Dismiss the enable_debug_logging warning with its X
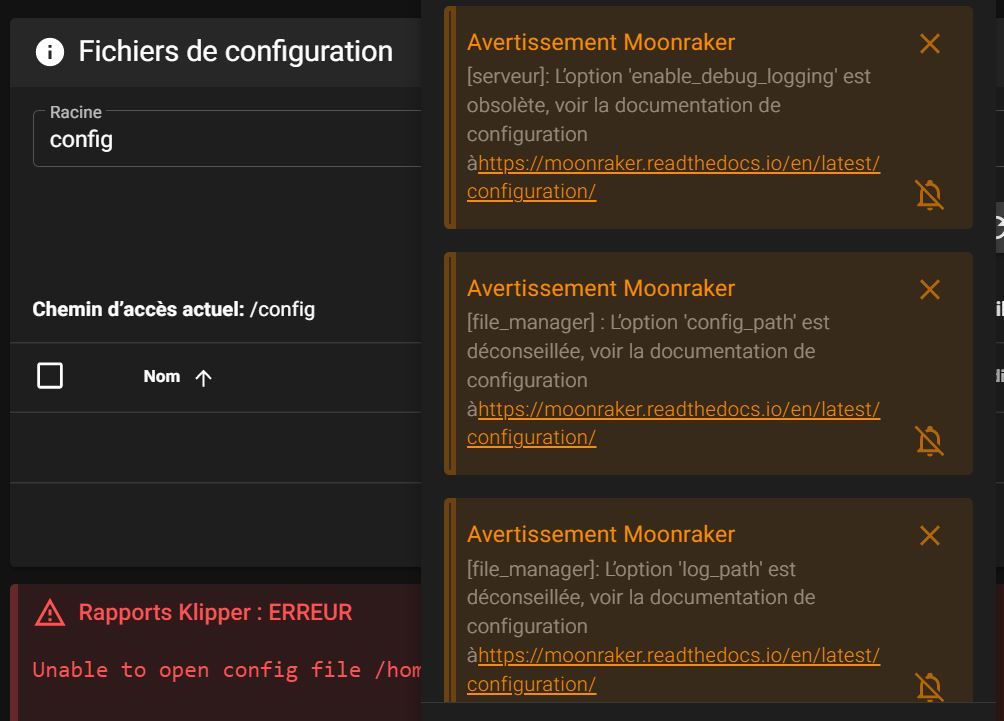This screenshot has height=721, width=1004. (x=930, y=44)
